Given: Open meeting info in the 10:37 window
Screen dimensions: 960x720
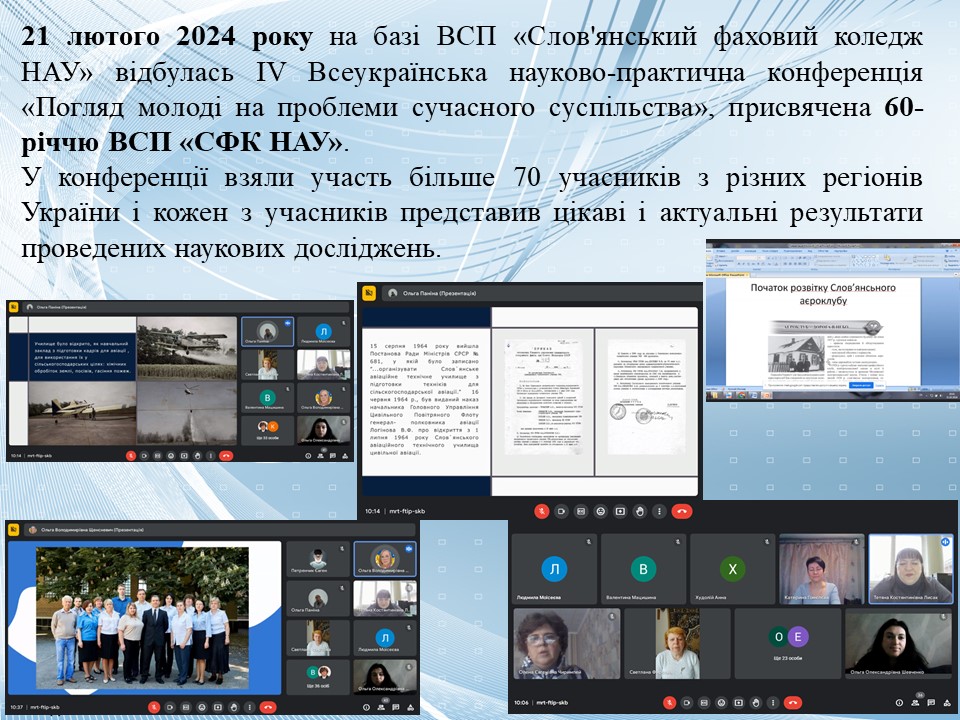Looking at the screenshot, I should (366, 707).
